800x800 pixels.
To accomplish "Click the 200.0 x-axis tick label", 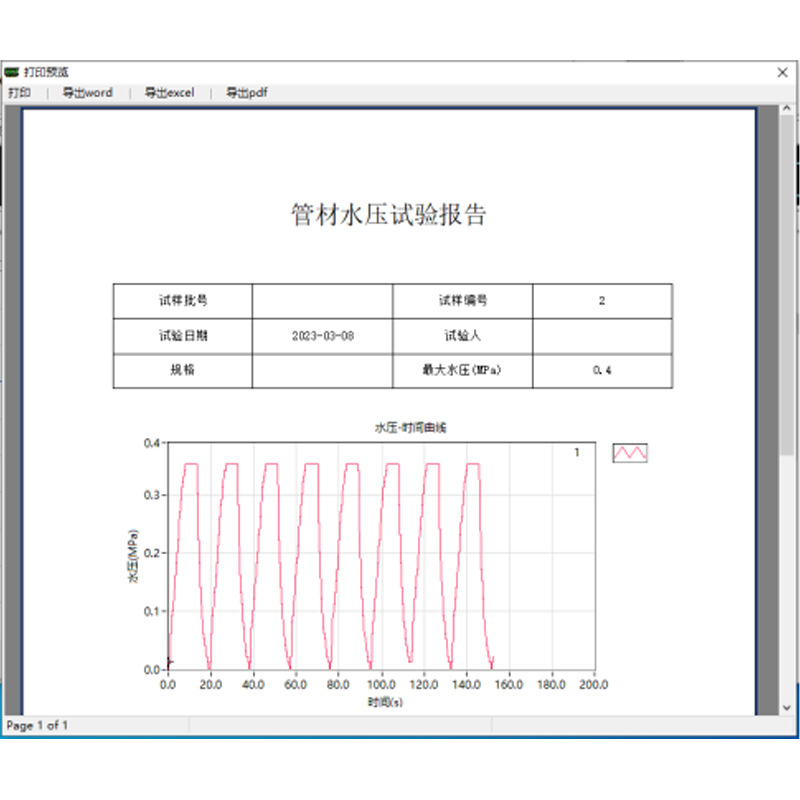I will tap(593, 685).
